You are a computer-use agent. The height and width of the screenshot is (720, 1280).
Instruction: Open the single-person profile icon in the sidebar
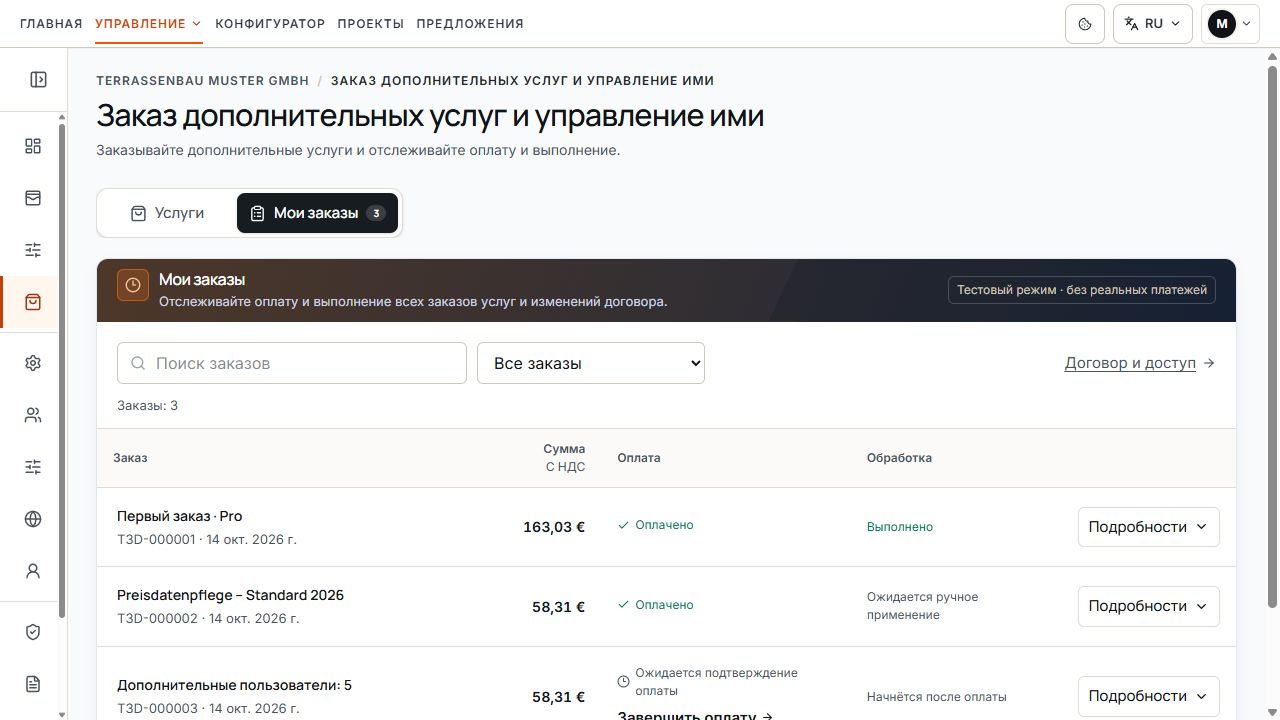coord(33,571)
